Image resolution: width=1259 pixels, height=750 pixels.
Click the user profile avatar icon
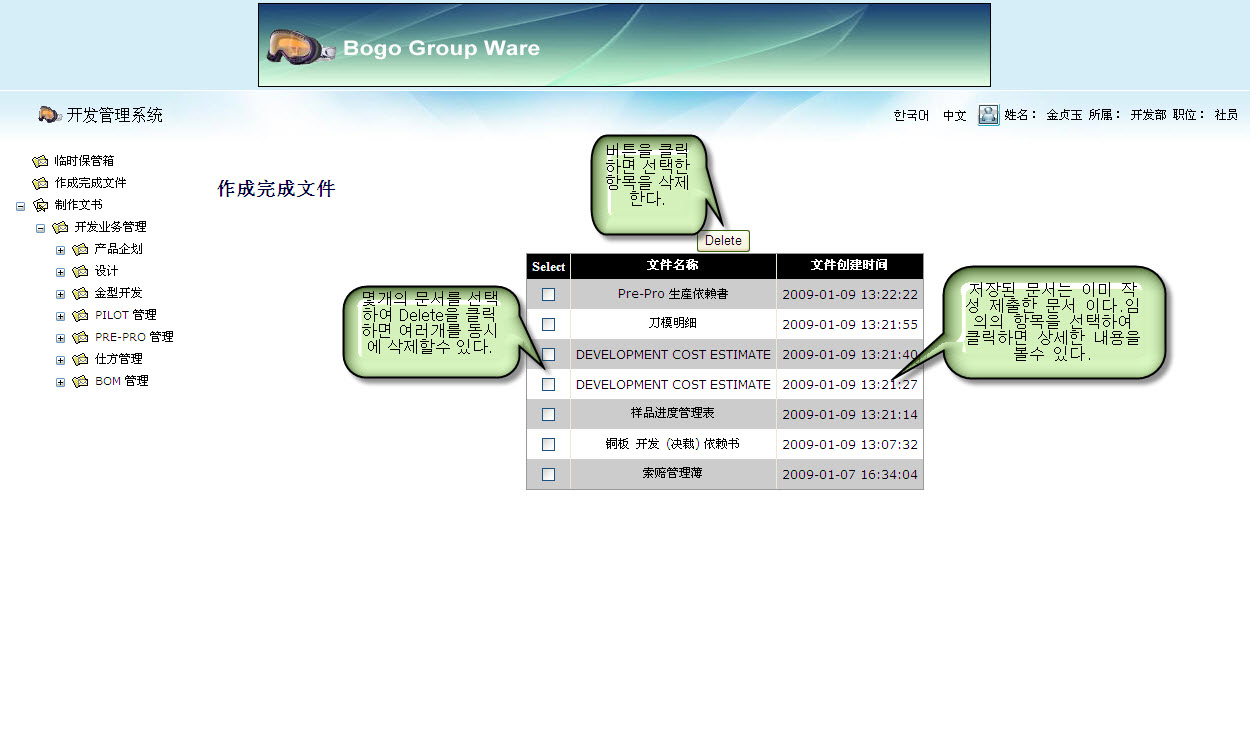[x=988, y=115]
